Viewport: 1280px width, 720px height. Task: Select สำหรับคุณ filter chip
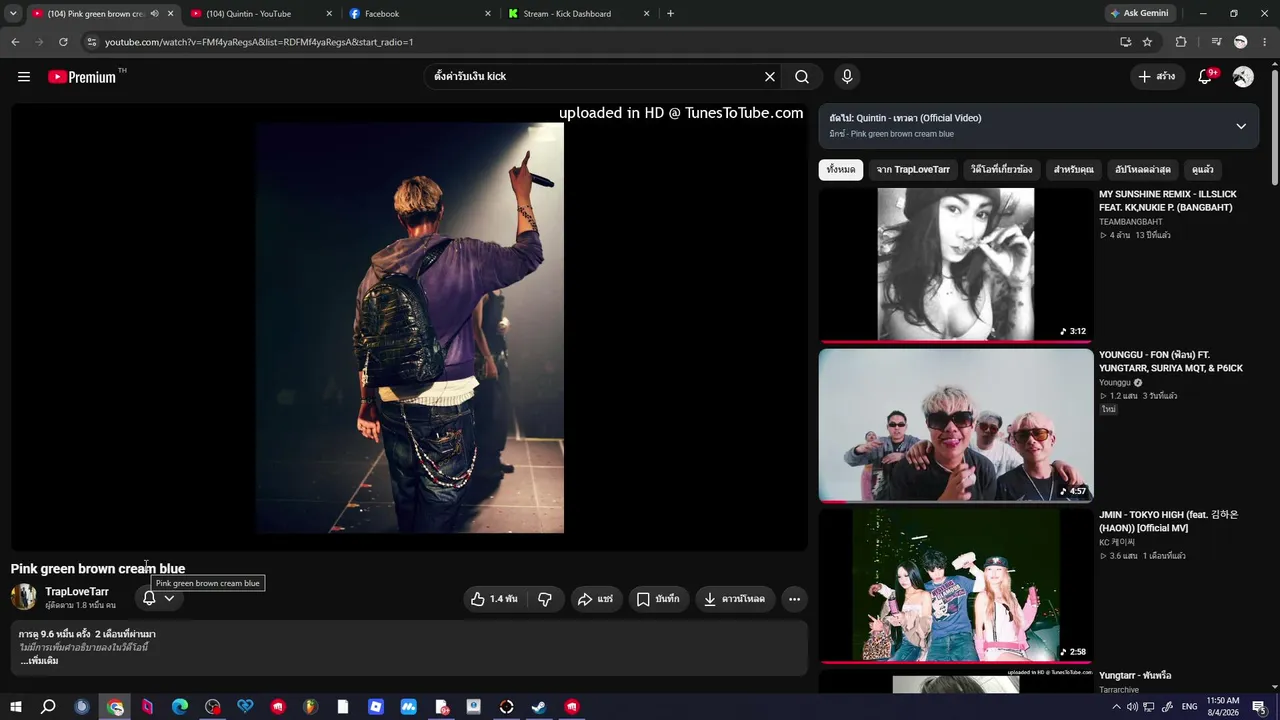[1074, 170]
